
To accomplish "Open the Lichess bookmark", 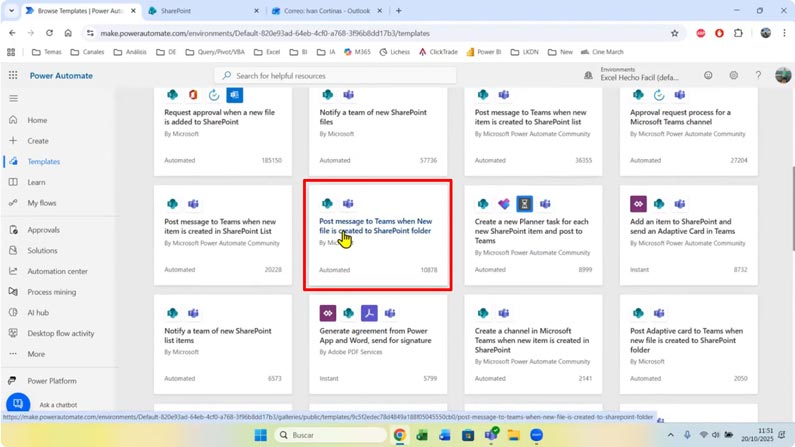I will (394, 52).
